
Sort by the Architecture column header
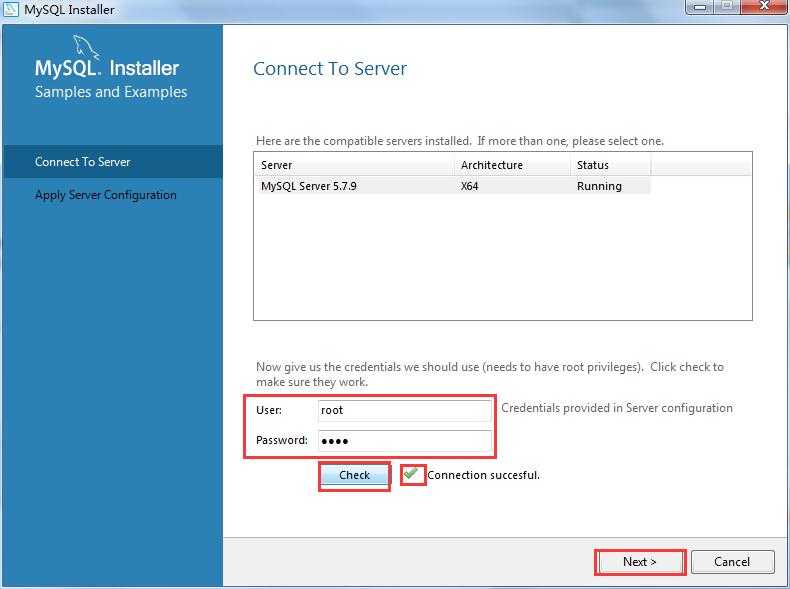[x=511, y=165]
